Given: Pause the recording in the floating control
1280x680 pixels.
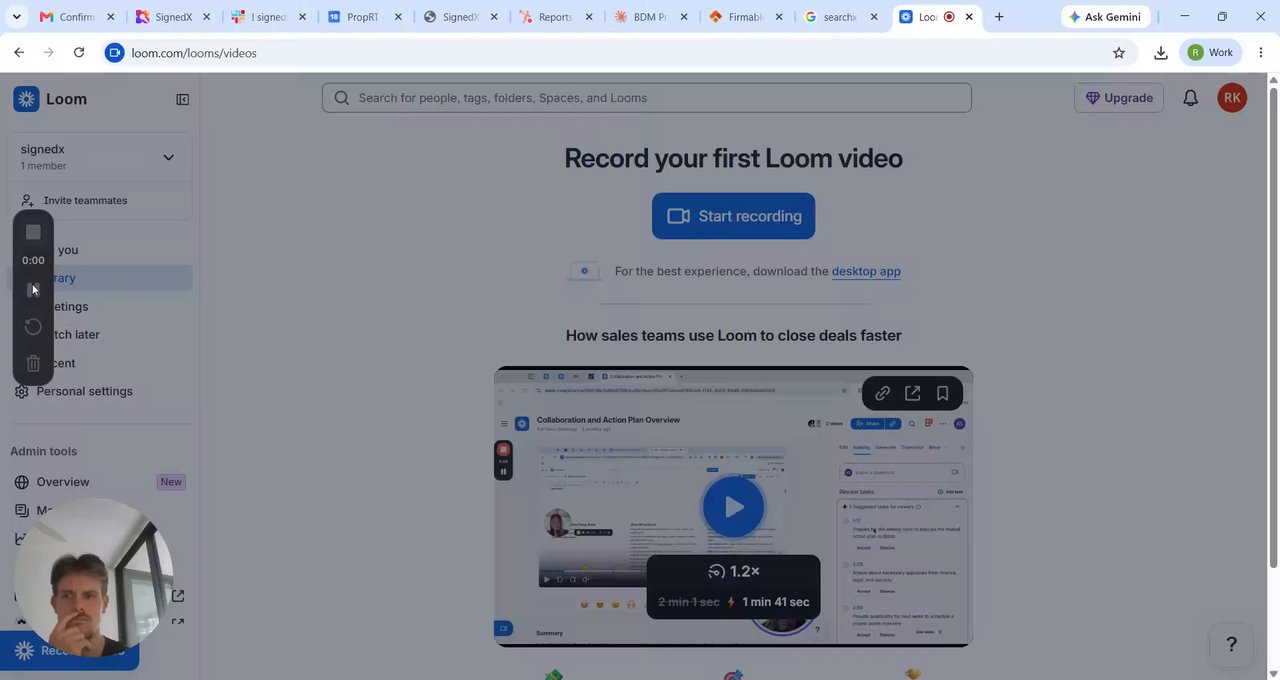Looking at the screenshot, I should coord(33,289).
